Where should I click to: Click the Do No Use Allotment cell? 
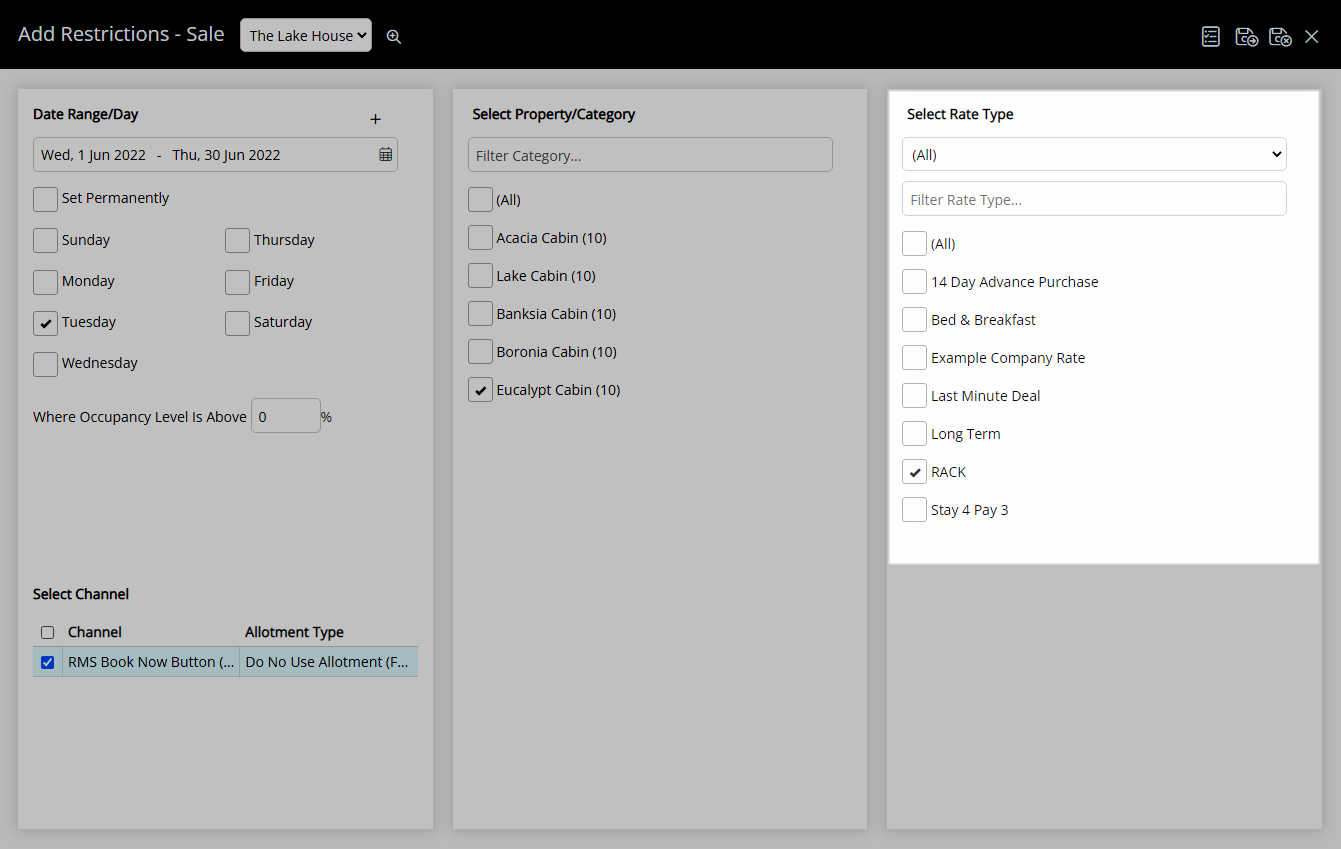(x=328, y=662)
